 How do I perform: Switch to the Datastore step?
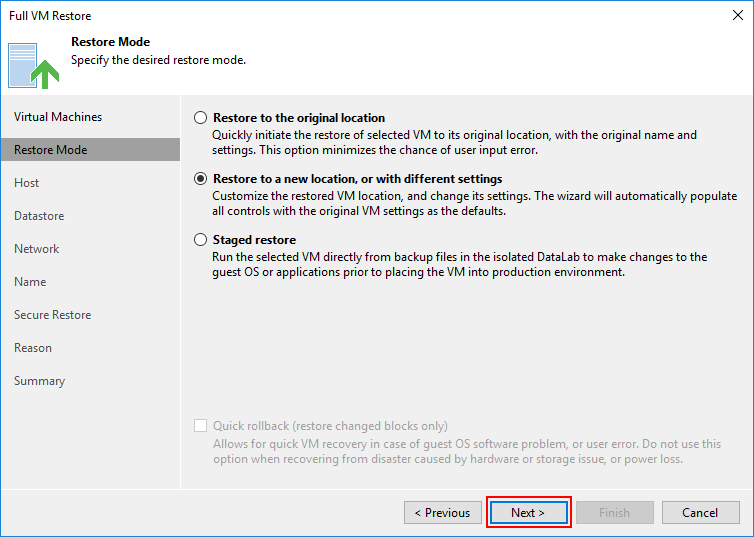pos(39,216)
